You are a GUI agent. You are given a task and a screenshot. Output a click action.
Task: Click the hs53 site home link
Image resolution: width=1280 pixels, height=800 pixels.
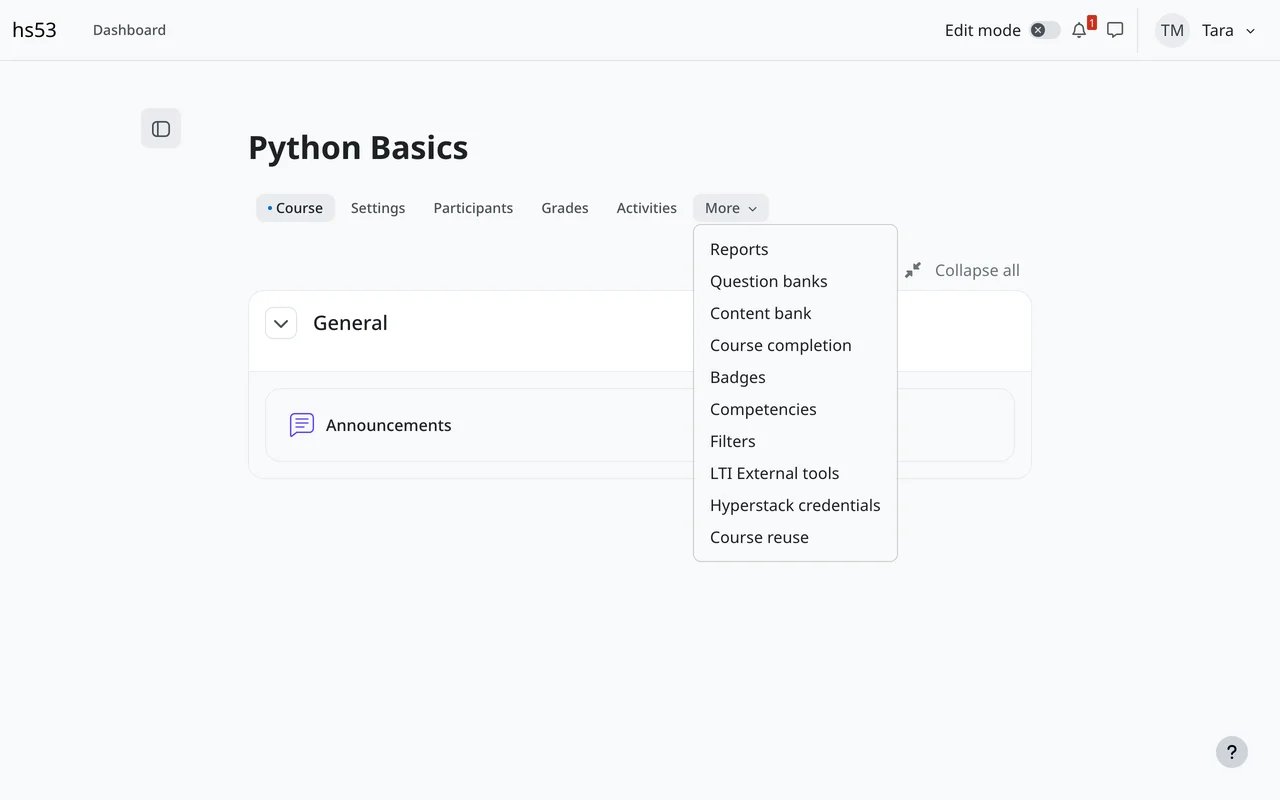(x=35, y=30)
